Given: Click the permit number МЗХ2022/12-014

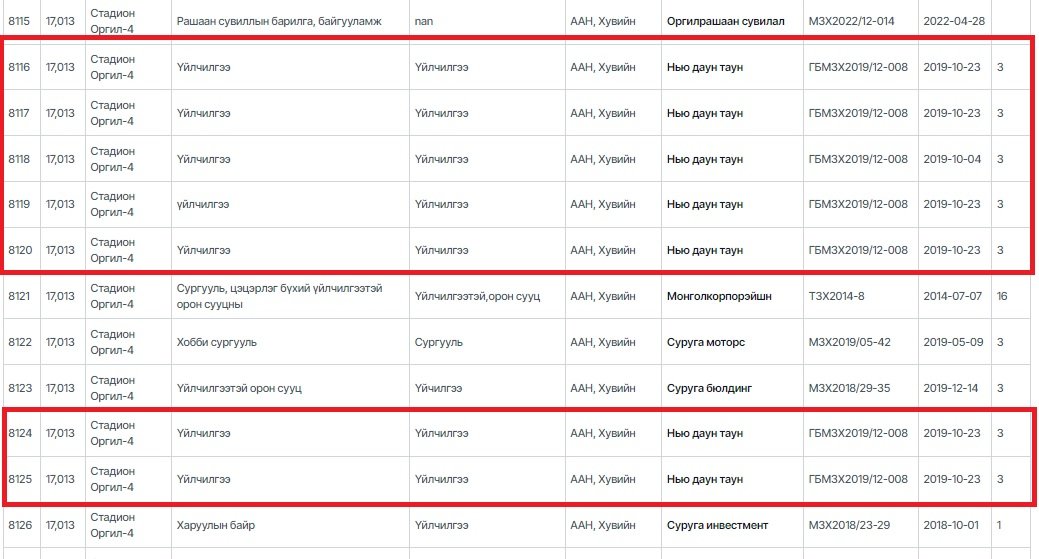Looking at the screenshot, I should tap(857, 21).
